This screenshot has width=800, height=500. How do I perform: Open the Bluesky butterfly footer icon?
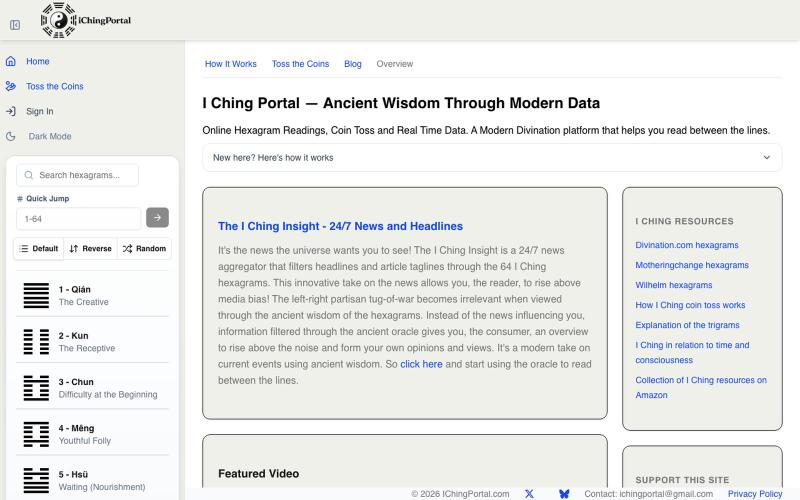564,493
